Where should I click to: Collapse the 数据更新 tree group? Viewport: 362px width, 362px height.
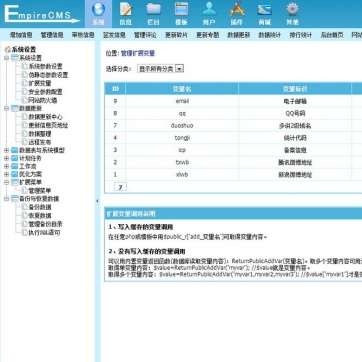tap(6, 108)
